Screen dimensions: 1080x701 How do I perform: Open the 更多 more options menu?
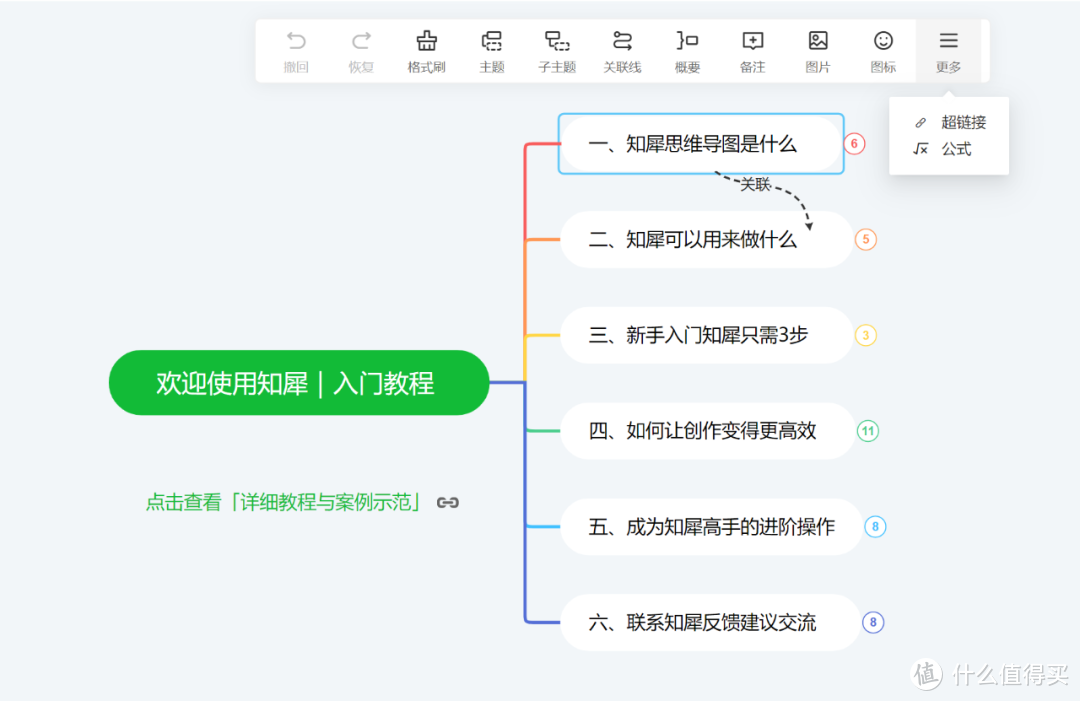(x=948, y=50)
